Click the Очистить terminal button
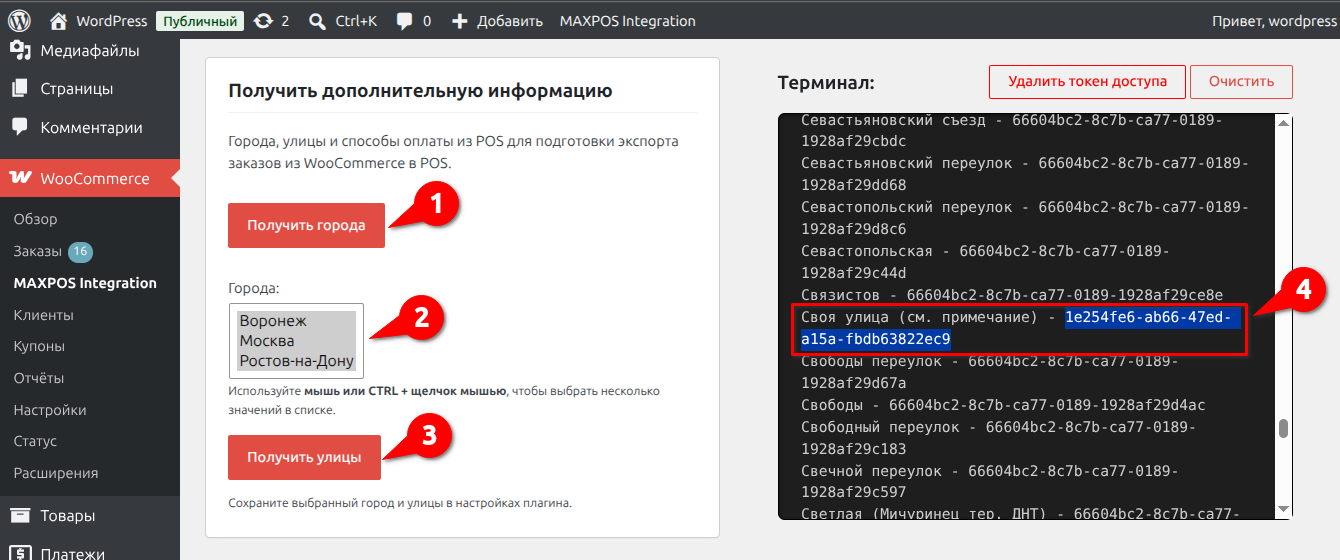1340x560 pixels. pos(1241,82)
